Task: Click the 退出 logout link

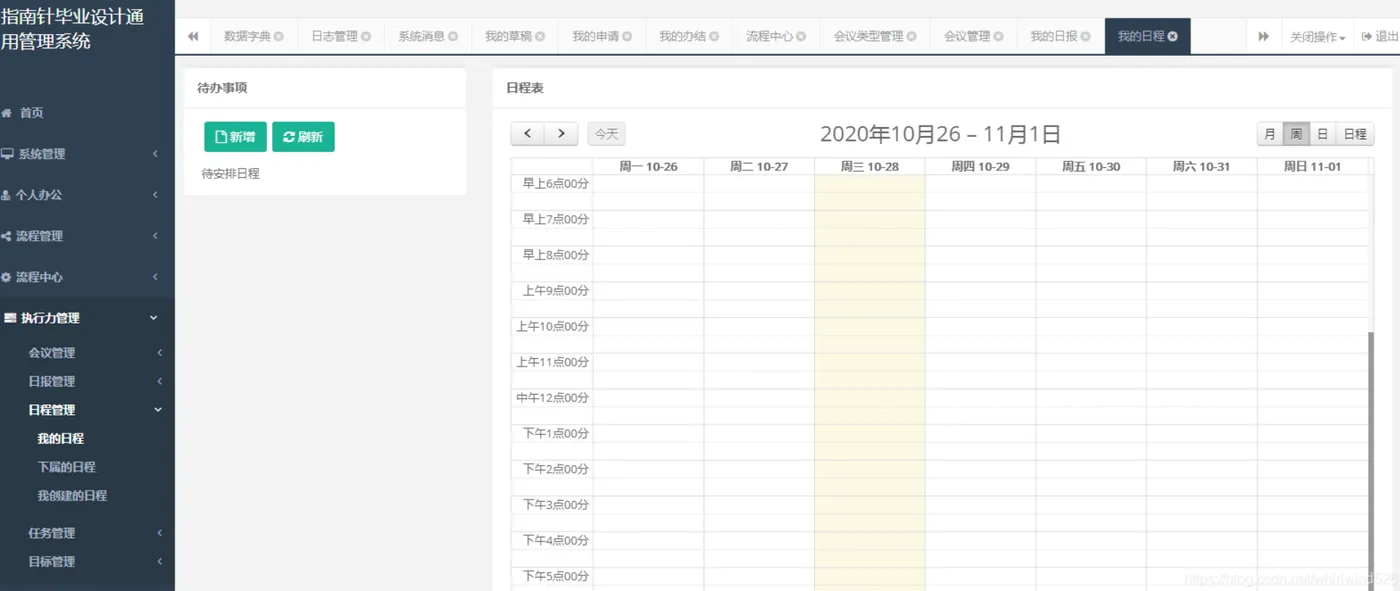Action: pos(1380,36)
